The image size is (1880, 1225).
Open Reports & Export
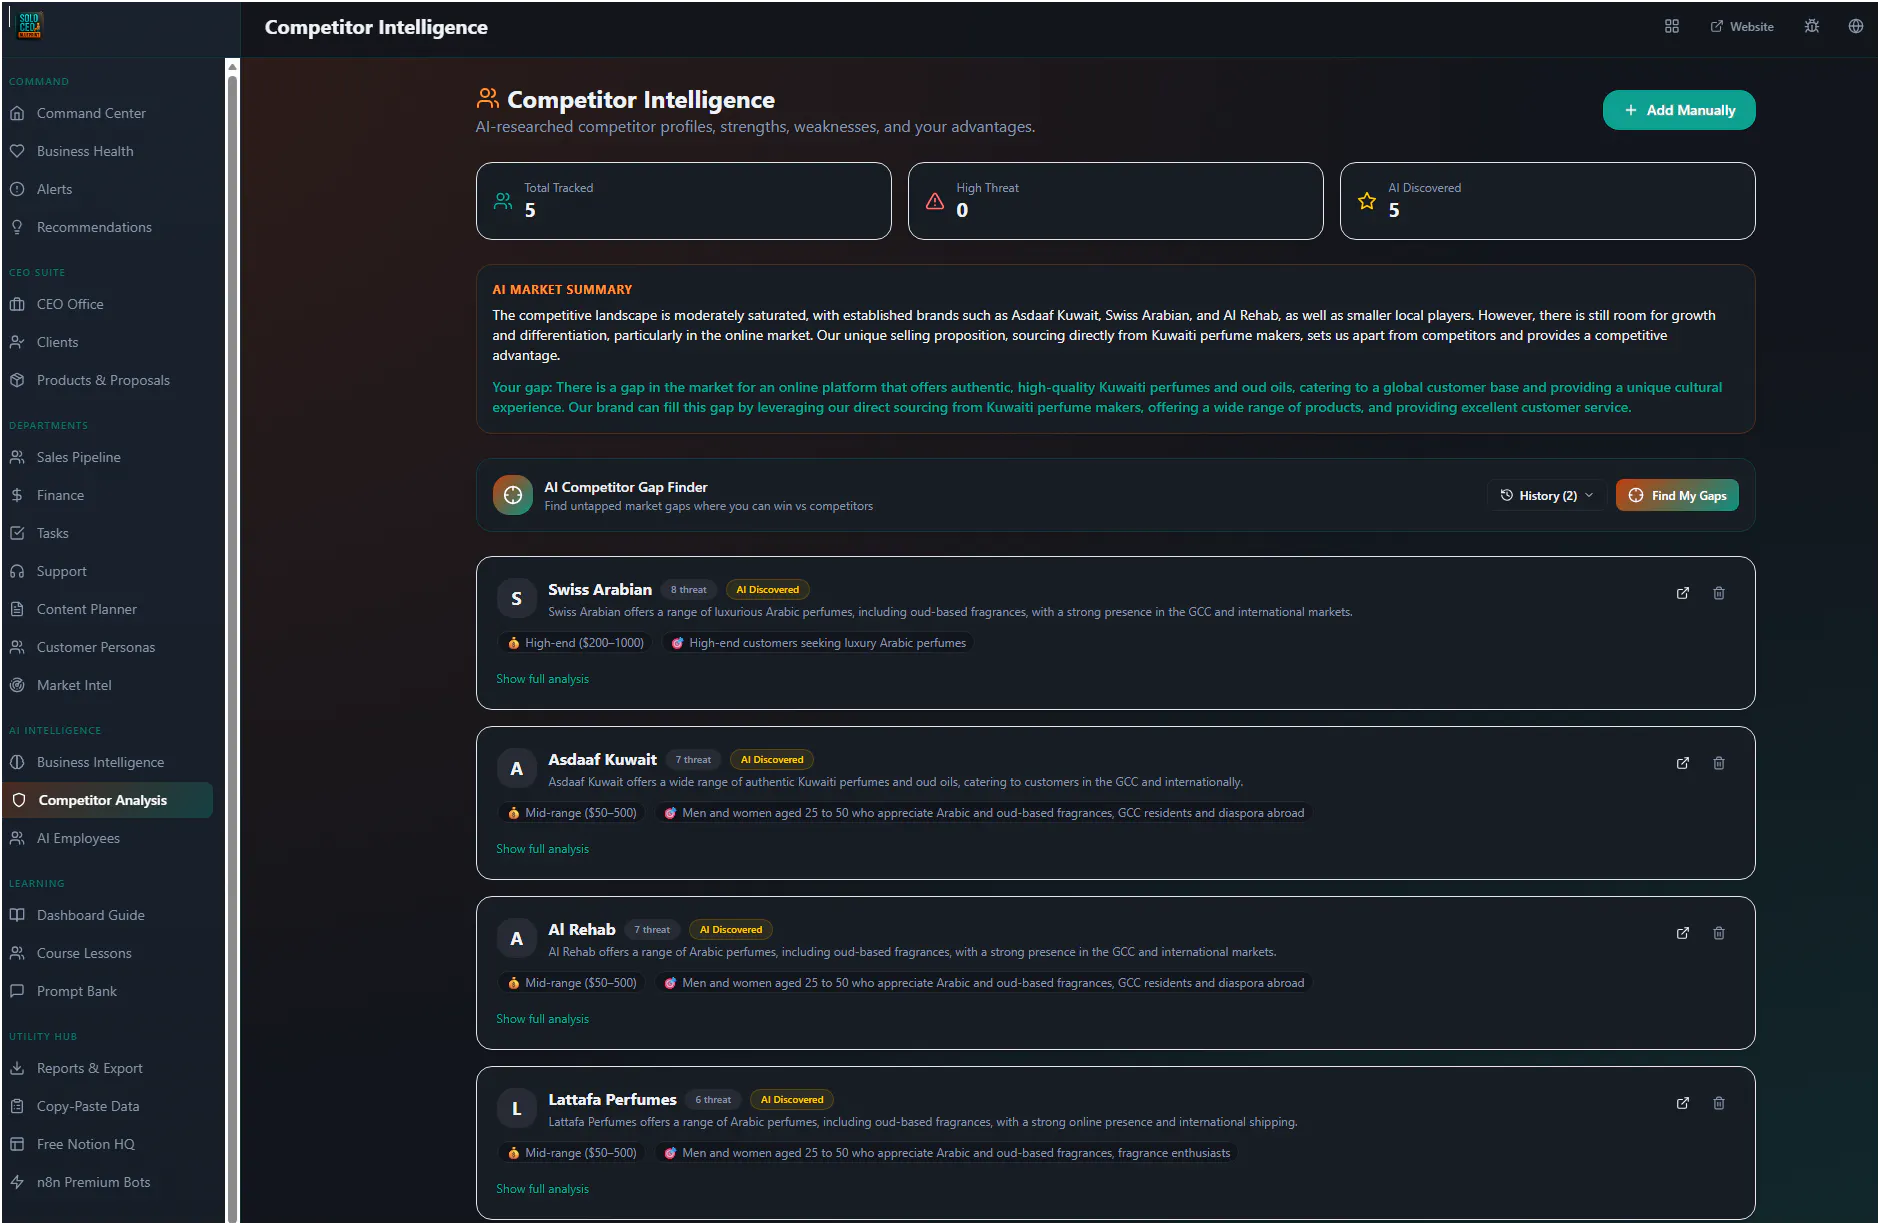pyautogui.click(x=108, y=1068)
